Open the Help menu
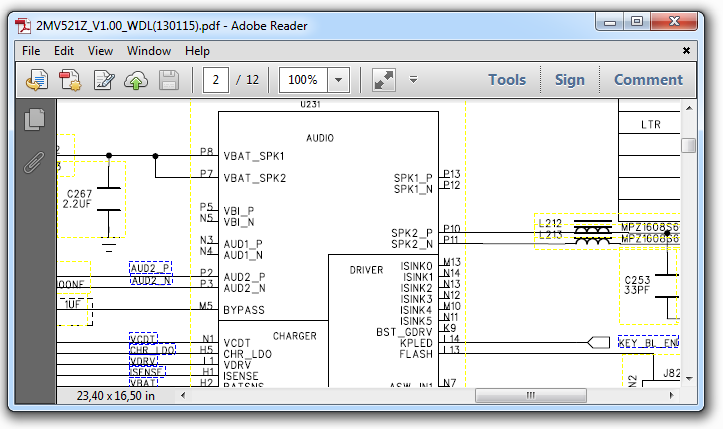The width and height of the screenshot is (723, 429). pos(197,51)
